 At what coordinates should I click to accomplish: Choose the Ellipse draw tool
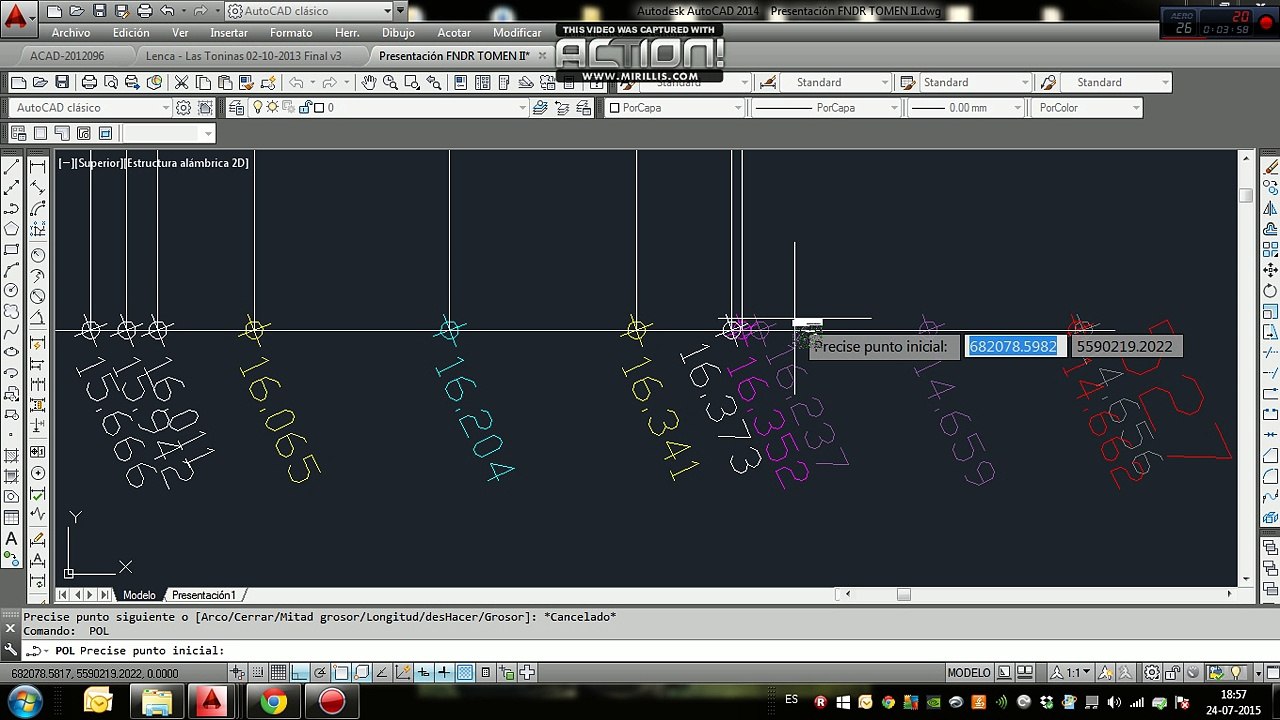pyautogui.click(x=12, y=352)
